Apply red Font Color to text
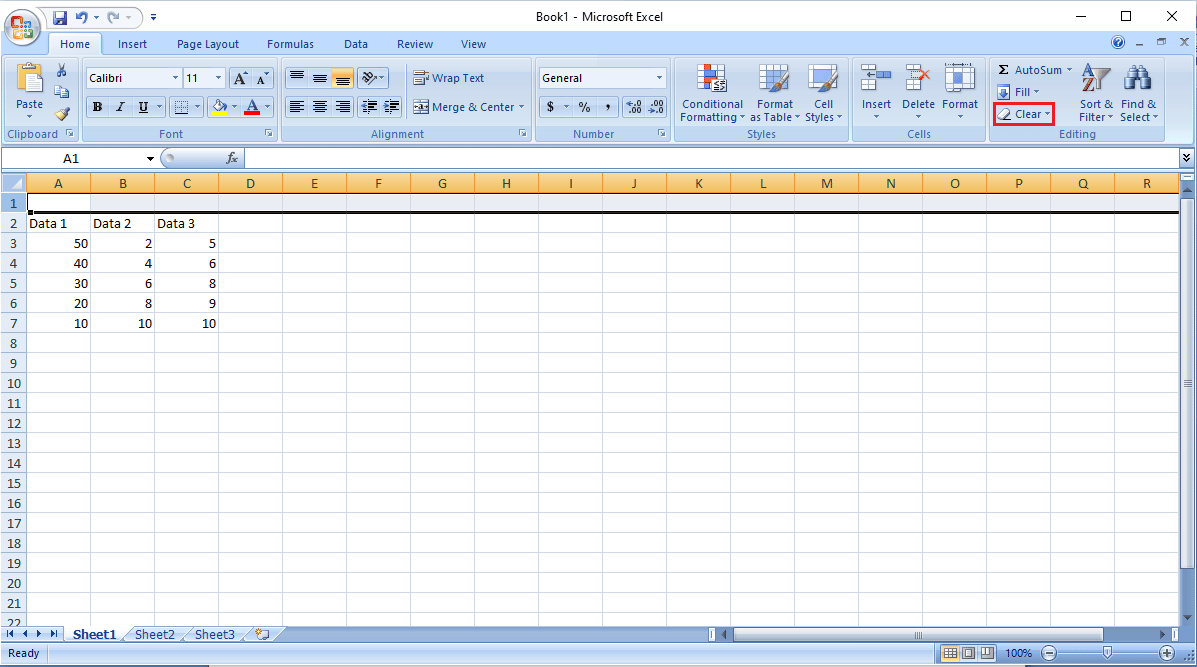This screenshot has height=667, width=1197. click(252, 107)
